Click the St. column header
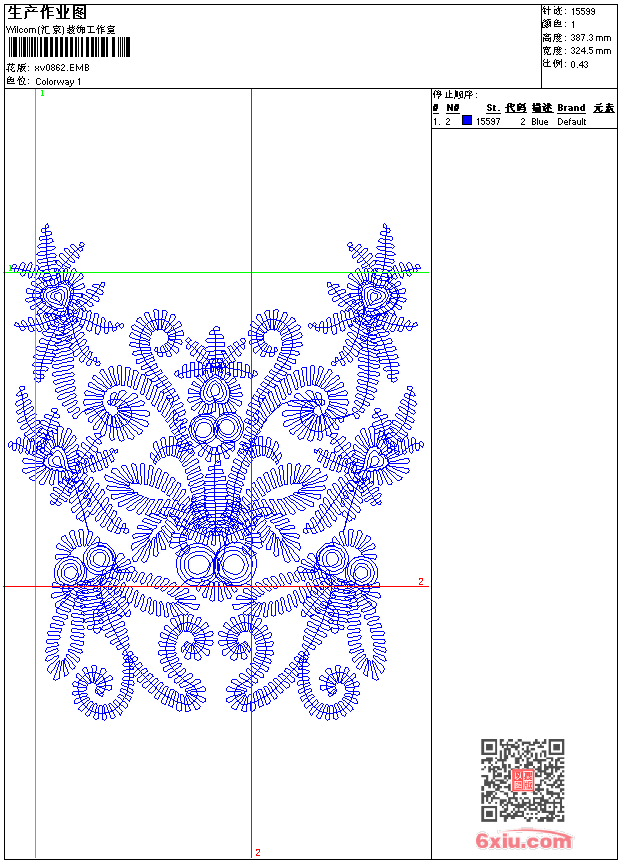 point(493,108)
